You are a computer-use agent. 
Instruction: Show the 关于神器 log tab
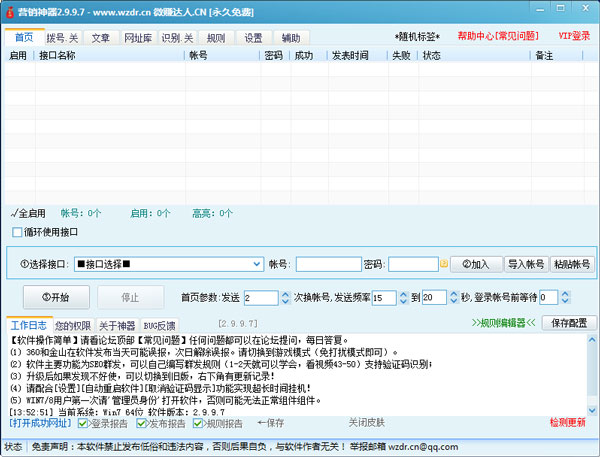[116, 325]
